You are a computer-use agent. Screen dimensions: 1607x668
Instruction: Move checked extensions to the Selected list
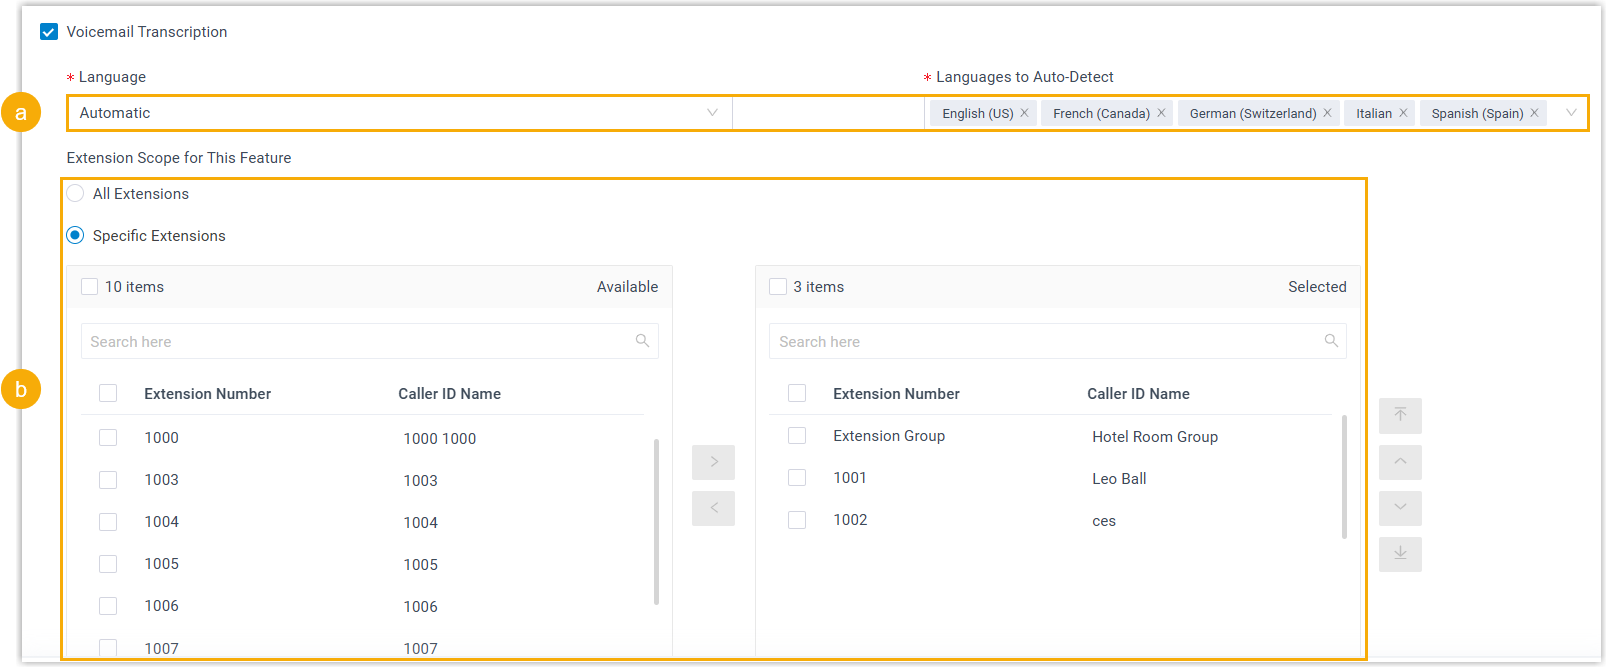click(713, 462)
